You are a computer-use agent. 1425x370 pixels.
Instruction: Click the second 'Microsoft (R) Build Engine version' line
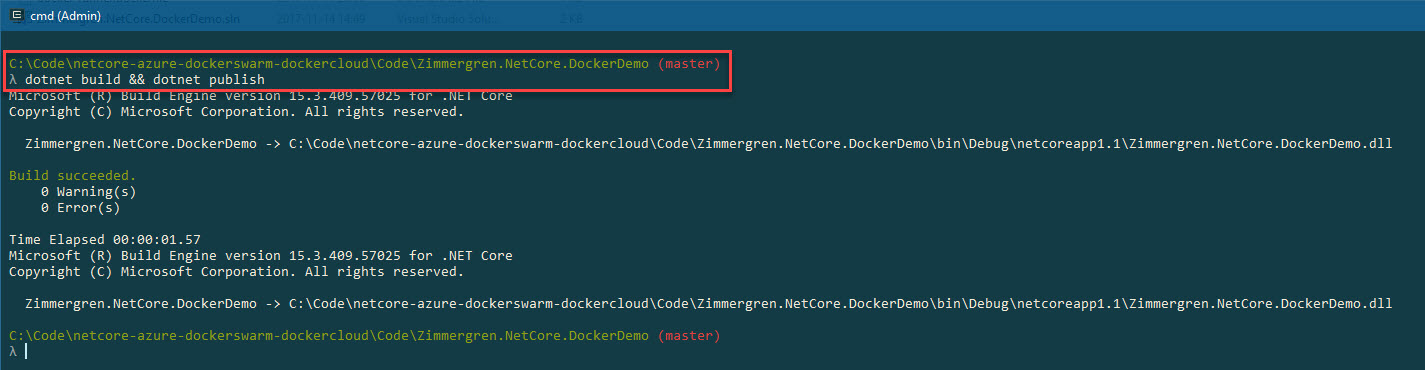260,256
